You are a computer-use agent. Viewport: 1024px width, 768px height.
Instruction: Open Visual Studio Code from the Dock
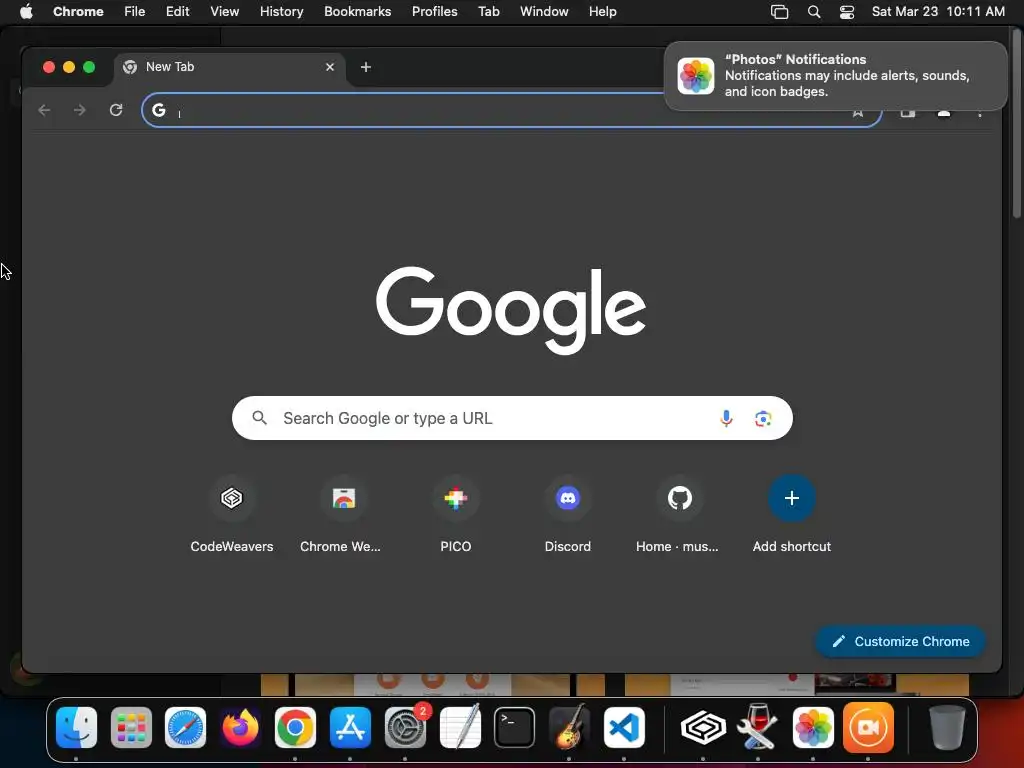tap(624, 727)
